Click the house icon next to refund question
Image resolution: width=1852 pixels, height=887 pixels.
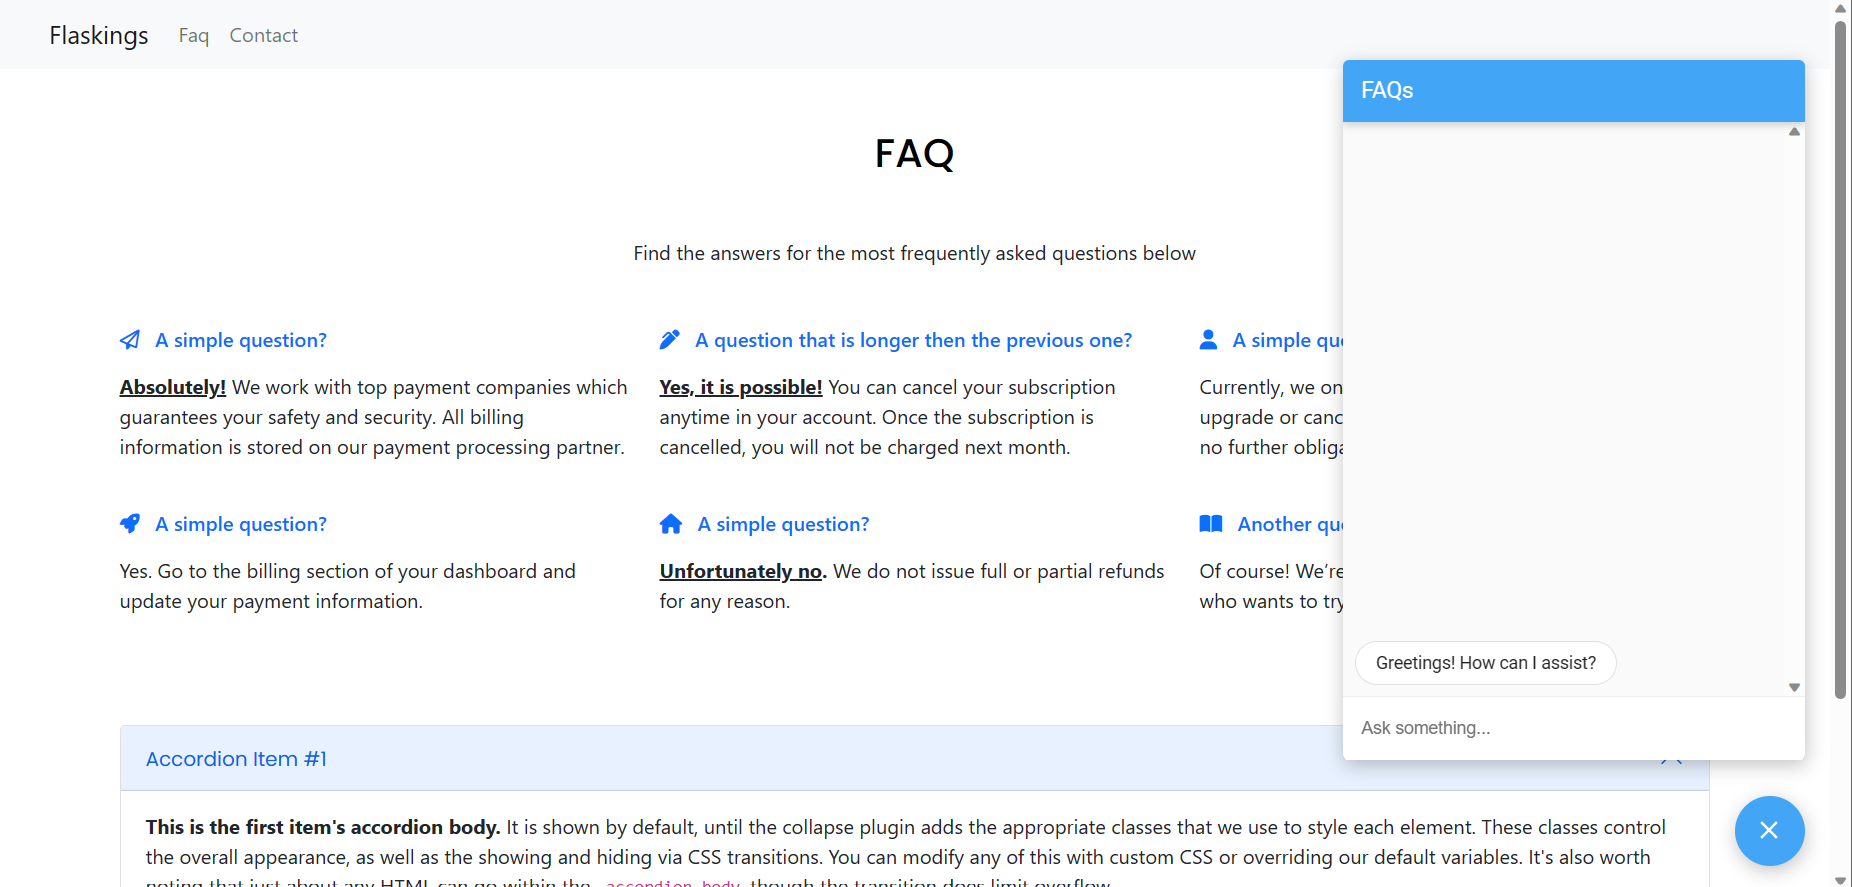tap(671, 524)
